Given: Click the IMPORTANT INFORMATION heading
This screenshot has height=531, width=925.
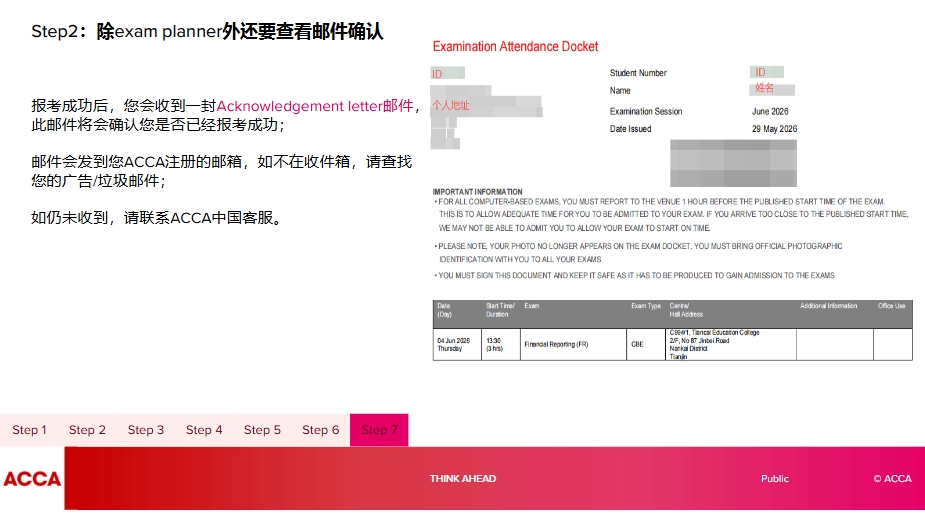Looking at the screenshot, I should coord(477,192).
